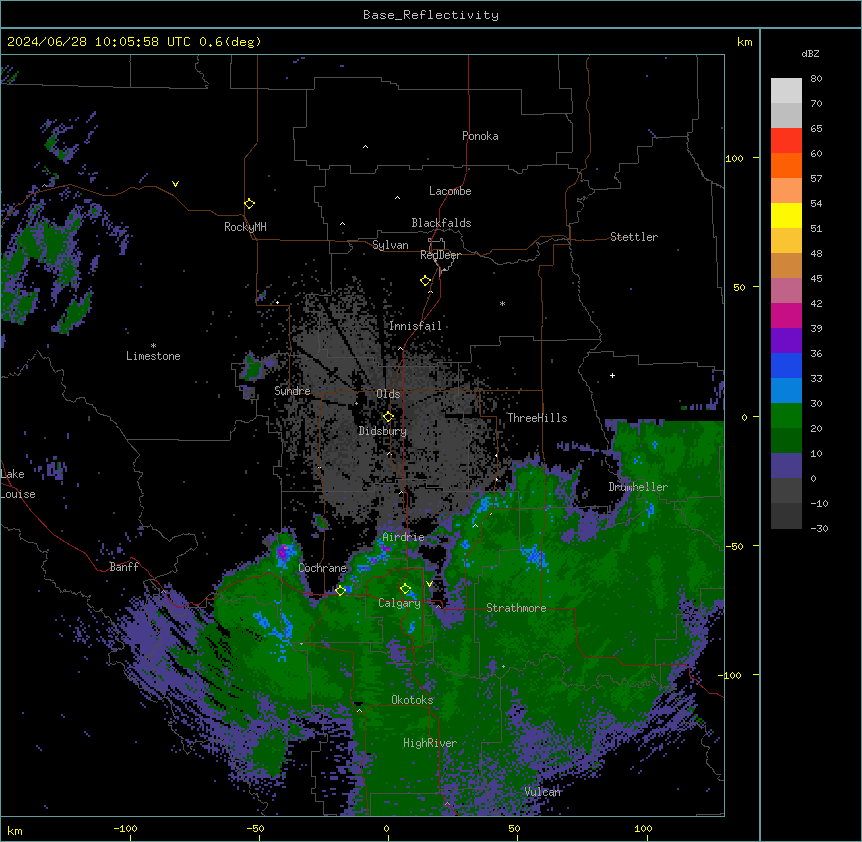862x842 pixels.
Task: Click the Didsbury label
Action: [x=382, y=431]
